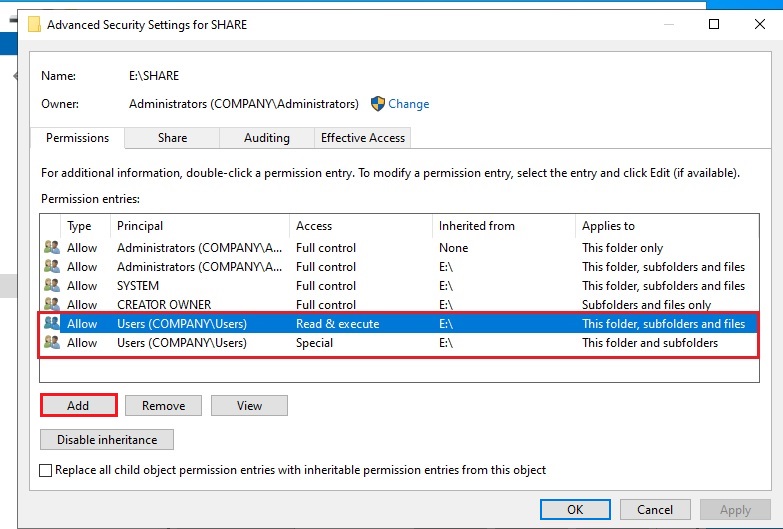Click the View button
This screenshot has width=783, height=529.
pos(249,405)
